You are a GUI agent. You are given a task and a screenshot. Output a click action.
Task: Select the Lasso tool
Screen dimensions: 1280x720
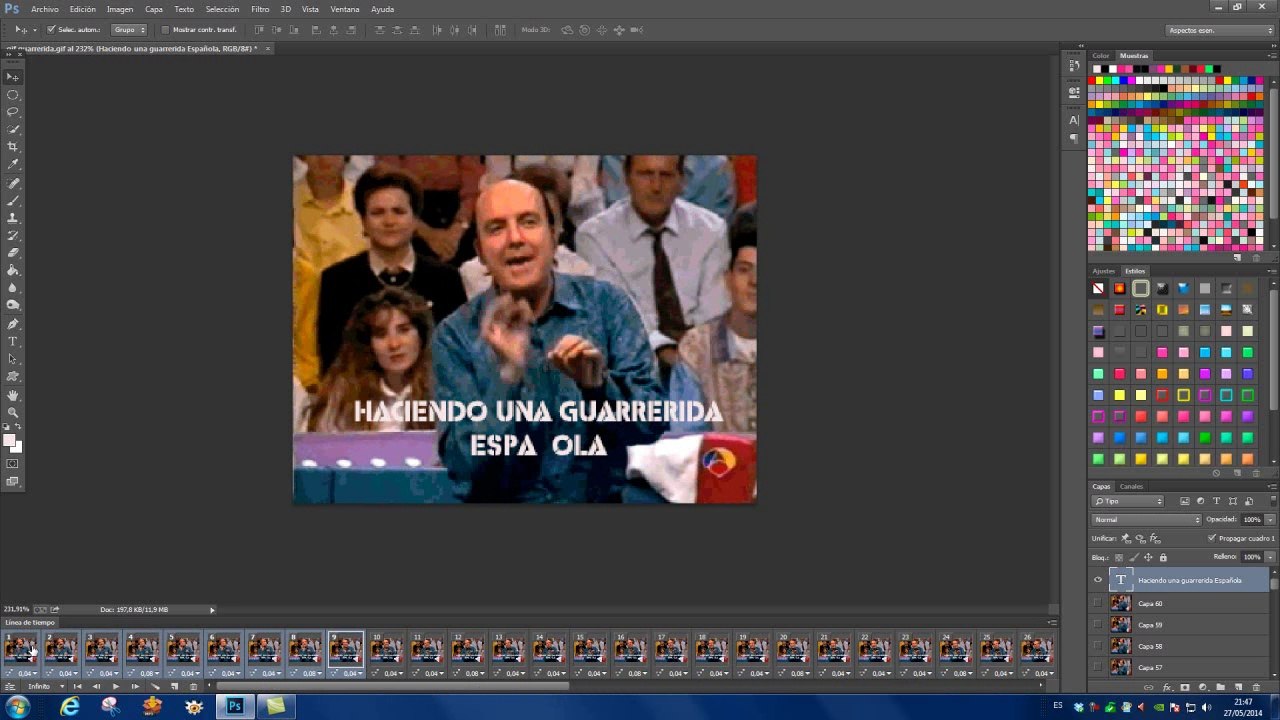pos(13,112)
